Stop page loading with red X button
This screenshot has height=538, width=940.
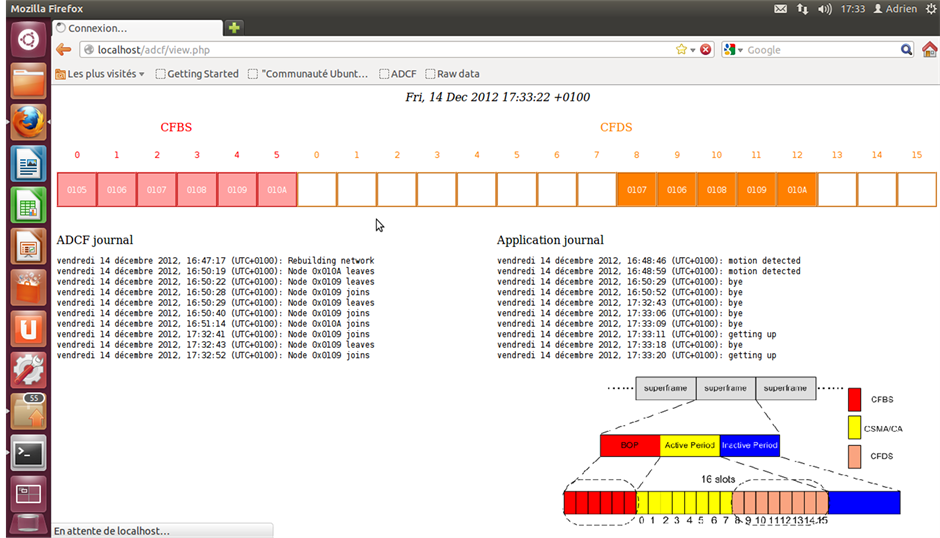[705, 49]
